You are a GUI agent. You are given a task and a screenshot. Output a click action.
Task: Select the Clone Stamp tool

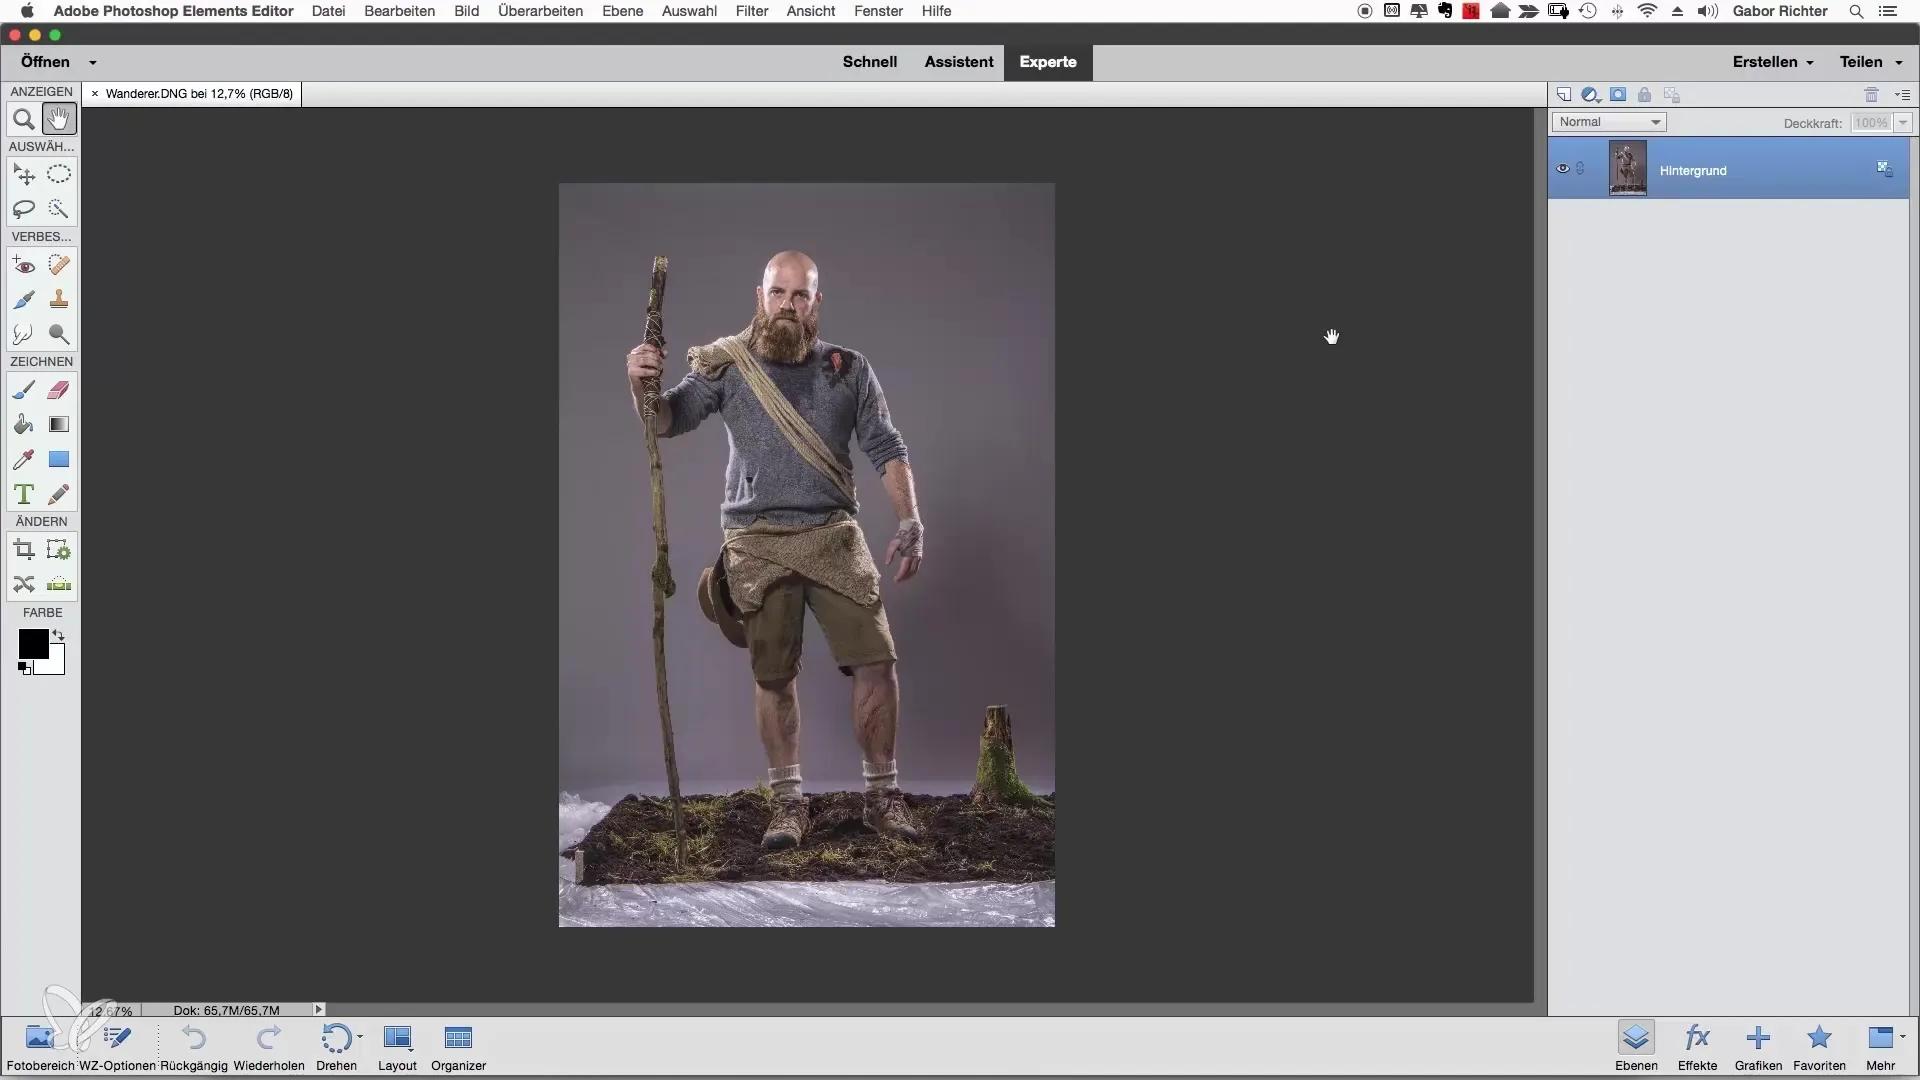click(59, 299)
